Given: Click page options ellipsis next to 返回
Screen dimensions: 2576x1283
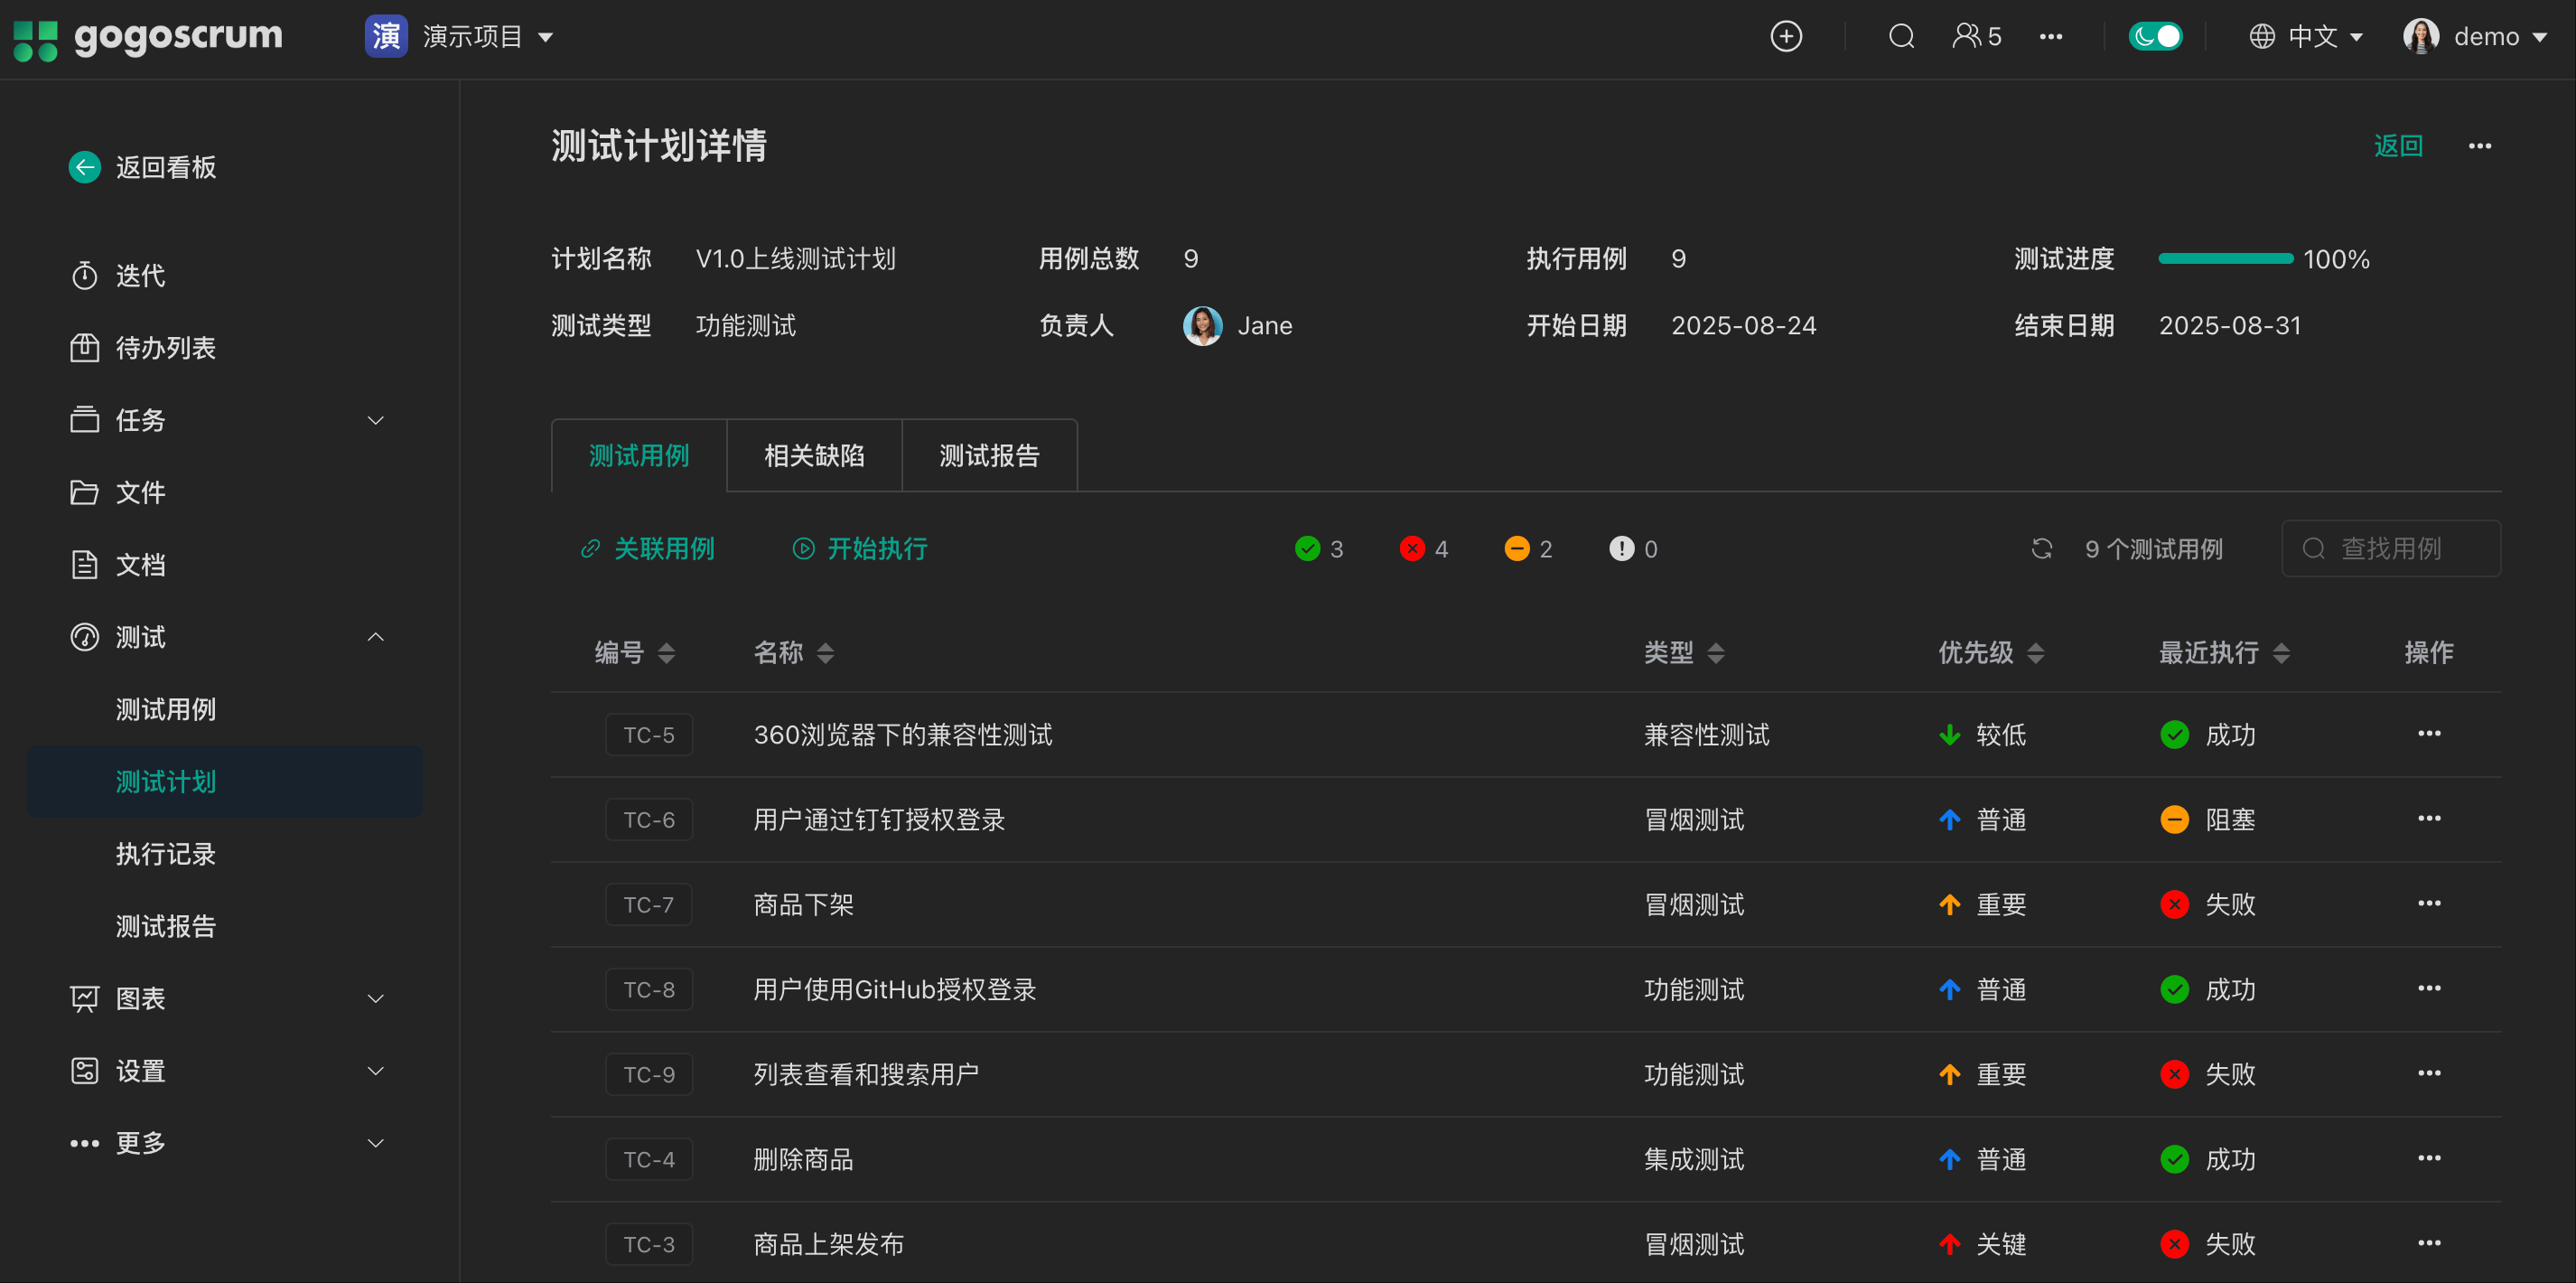Looking at the screenshot, I should [x=2479, y=146].
